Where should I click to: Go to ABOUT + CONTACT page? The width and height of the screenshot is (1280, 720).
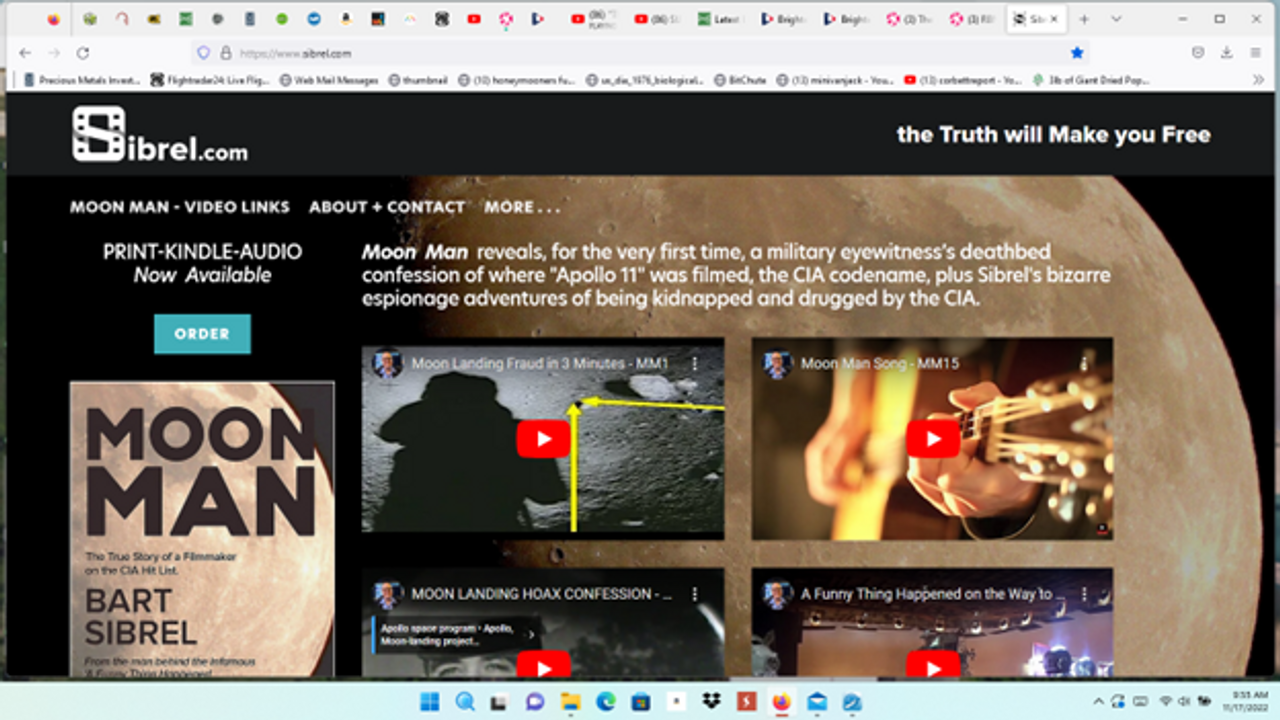[387, 207]
